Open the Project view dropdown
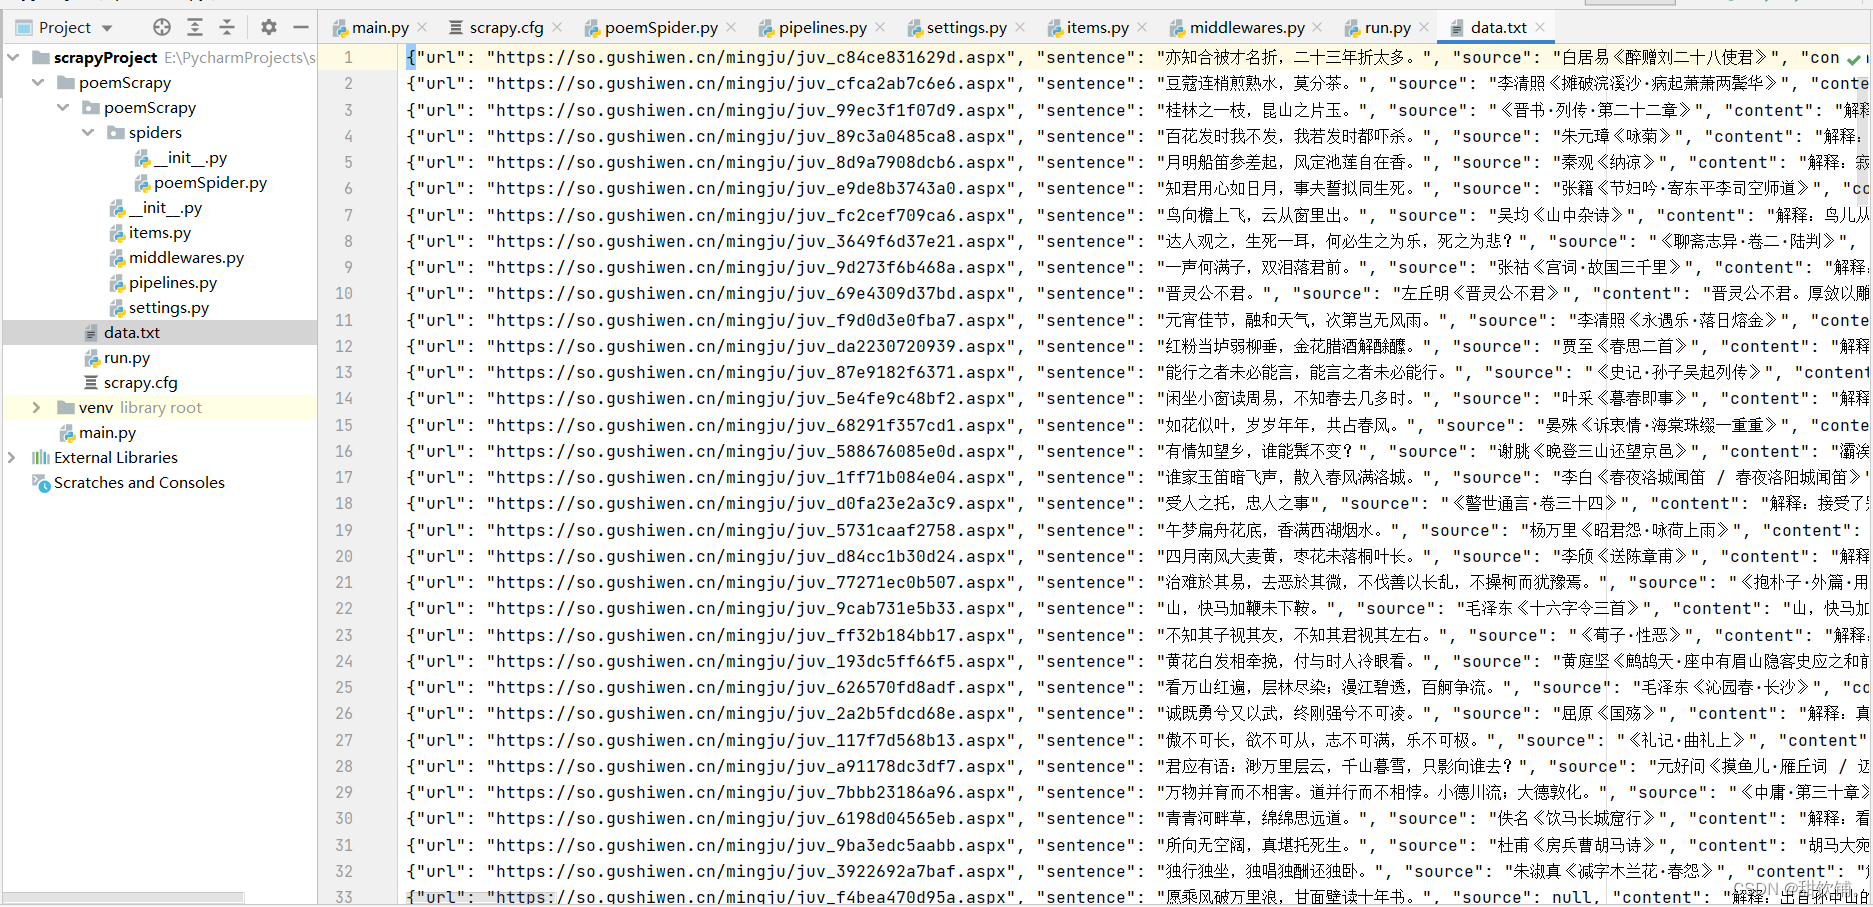Viewport: 1873px width, 907px height. click(107, 28)
